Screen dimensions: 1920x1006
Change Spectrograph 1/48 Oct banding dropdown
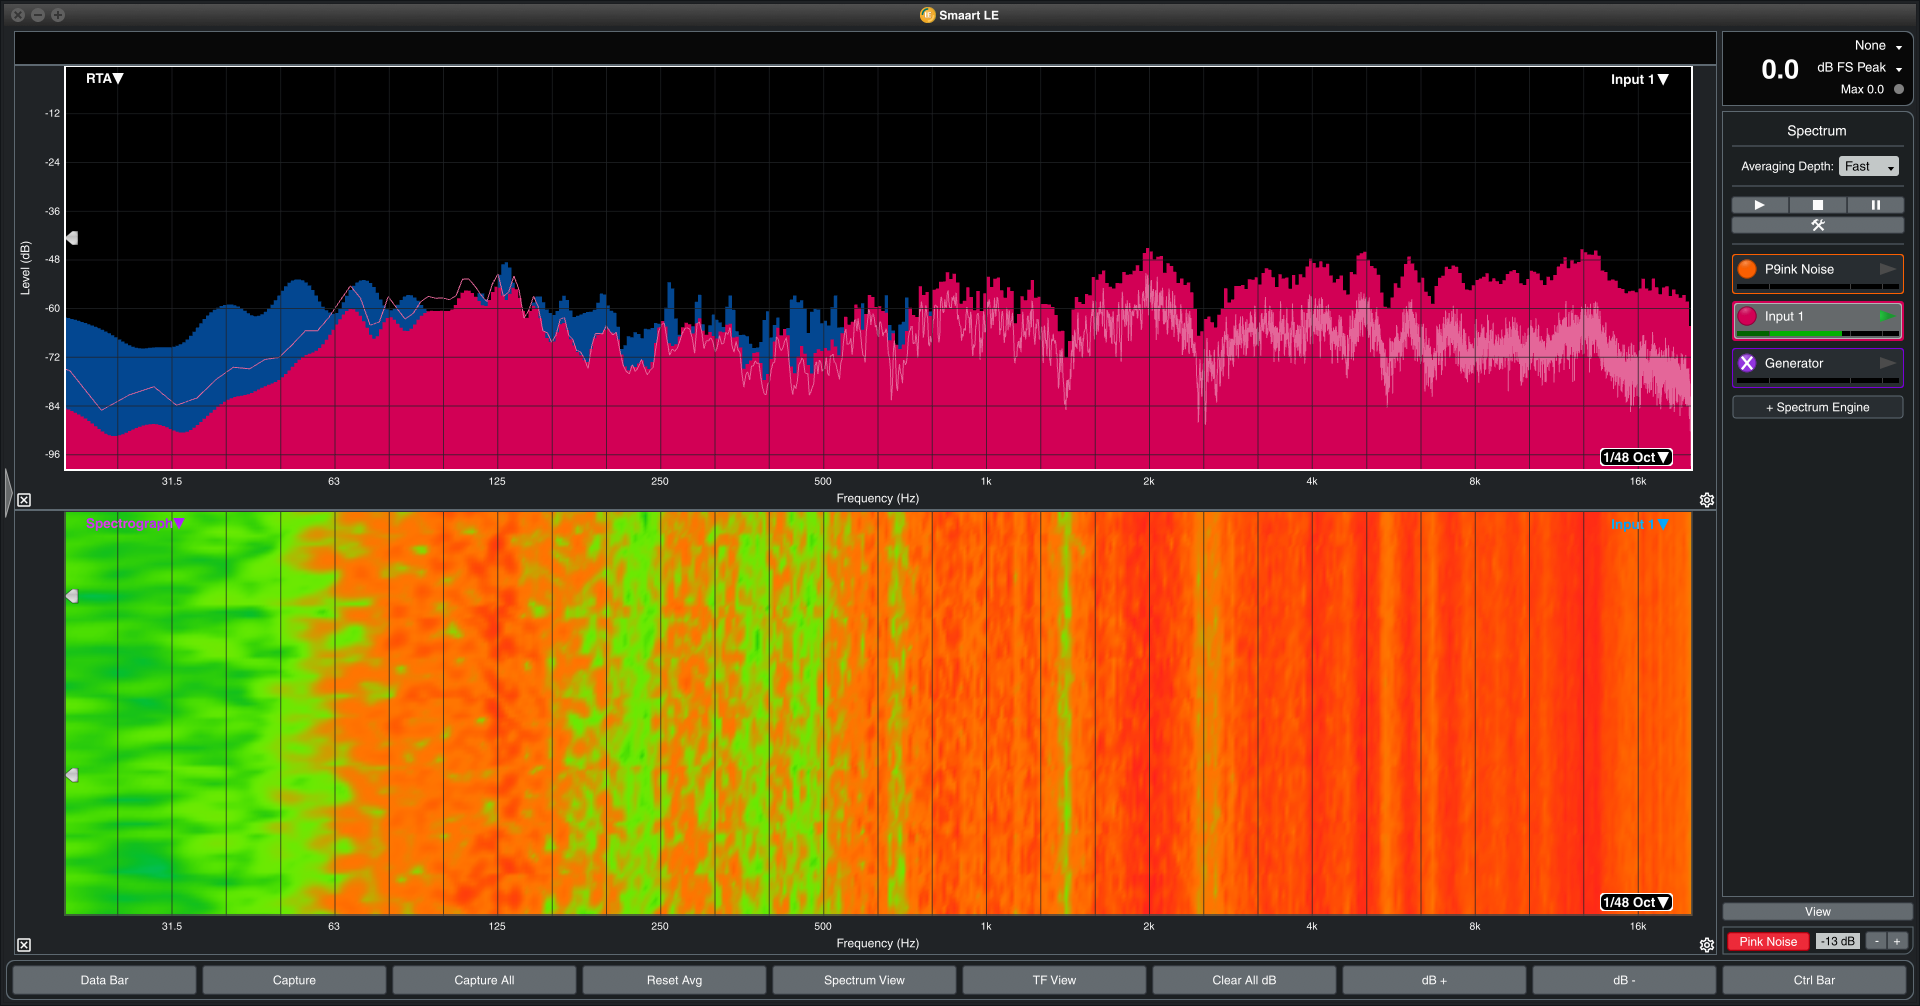(1636, 902)
